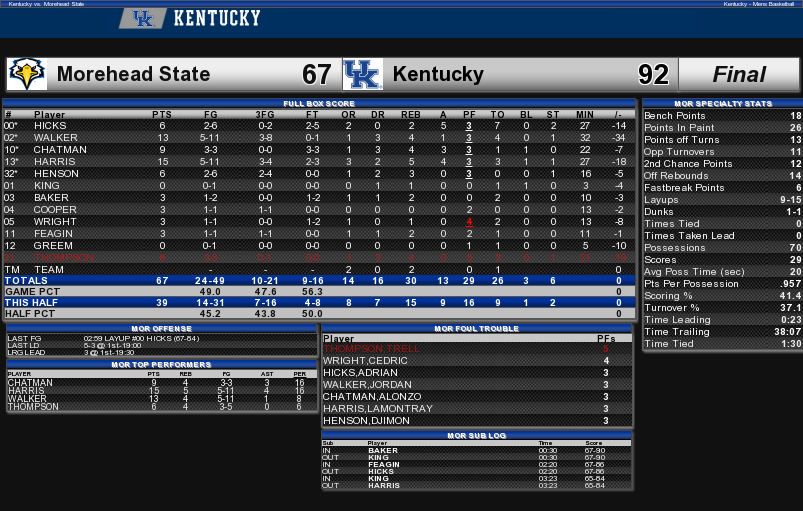Click the Morehead State eagle logo

tap(27, 74)
